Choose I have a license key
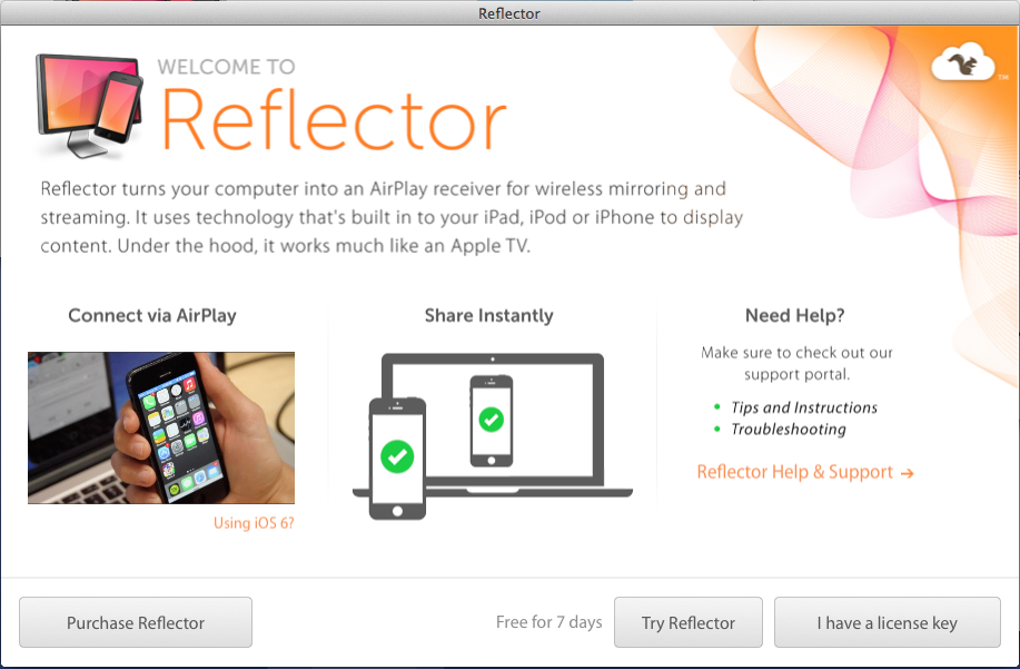Image resolution: width=1020 pixels, height=669 pixels. pyautogui.click(x=887, y=622)
